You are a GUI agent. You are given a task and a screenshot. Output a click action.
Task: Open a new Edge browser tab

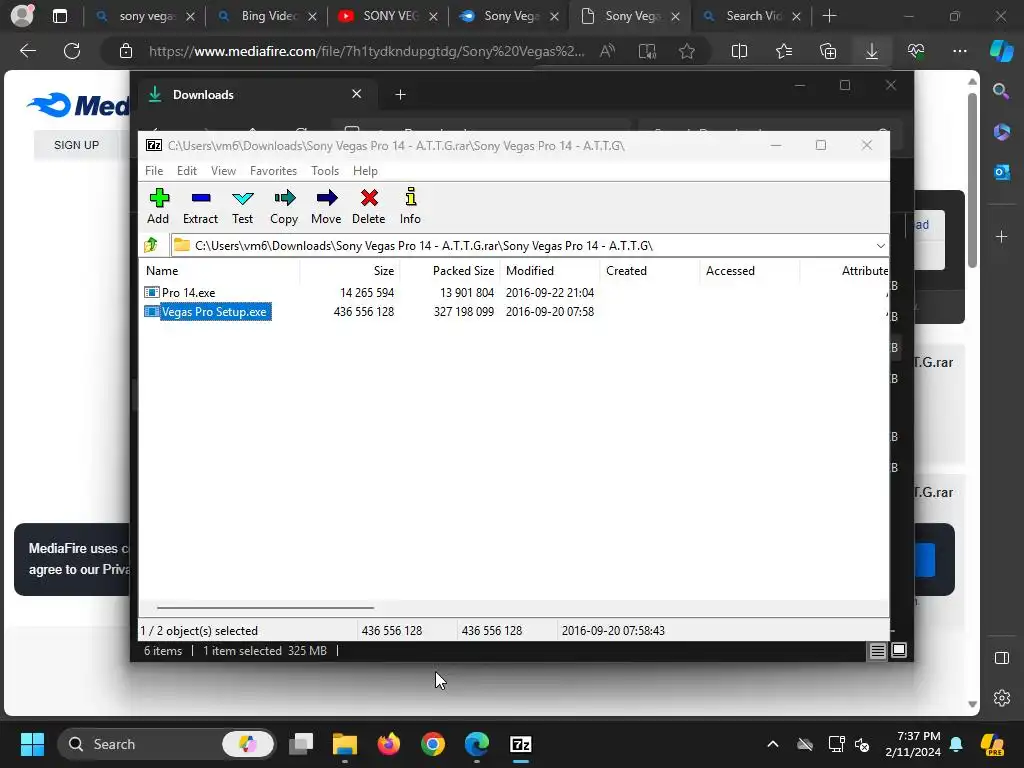coord(829,16)
